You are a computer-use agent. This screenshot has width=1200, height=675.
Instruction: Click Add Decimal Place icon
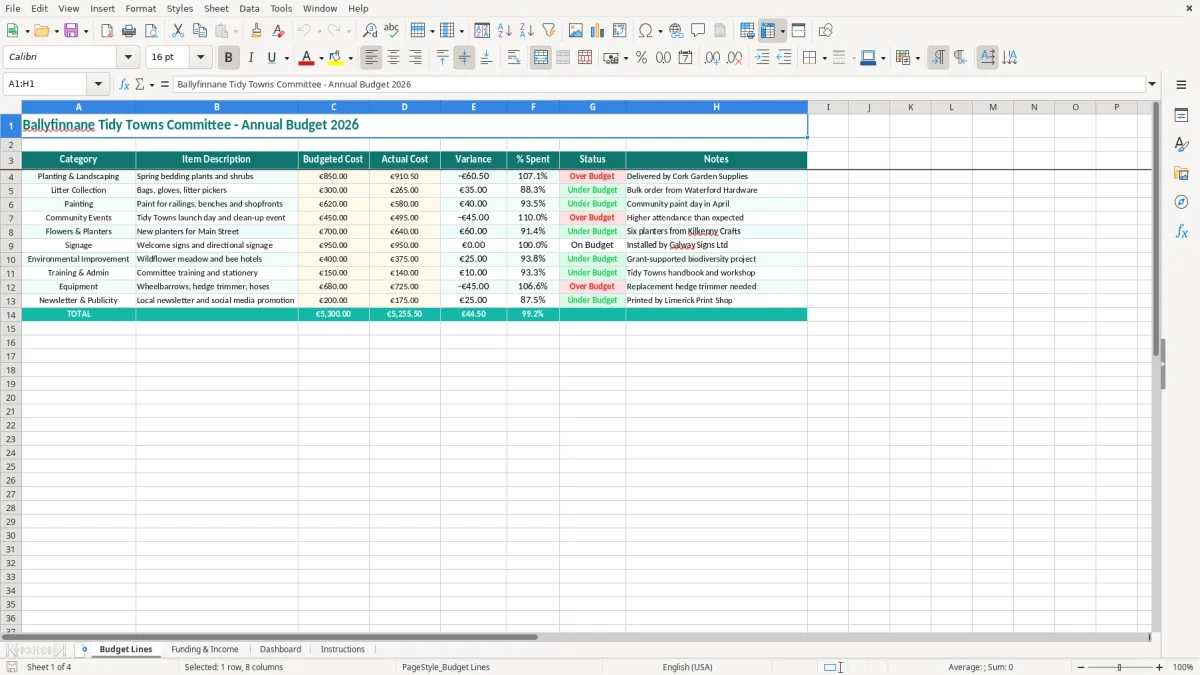pos(712,58)
